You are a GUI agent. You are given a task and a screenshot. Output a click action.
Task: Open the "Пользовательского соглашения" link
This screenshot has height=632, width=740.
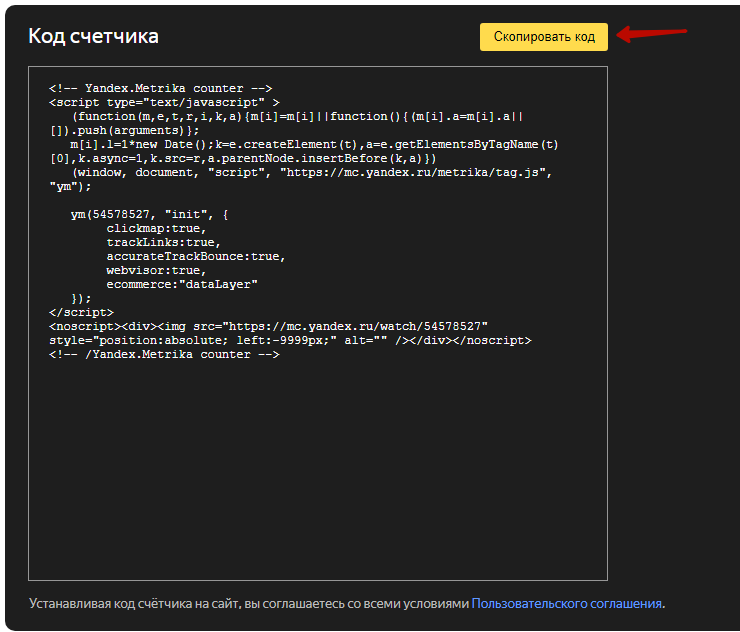567,603
